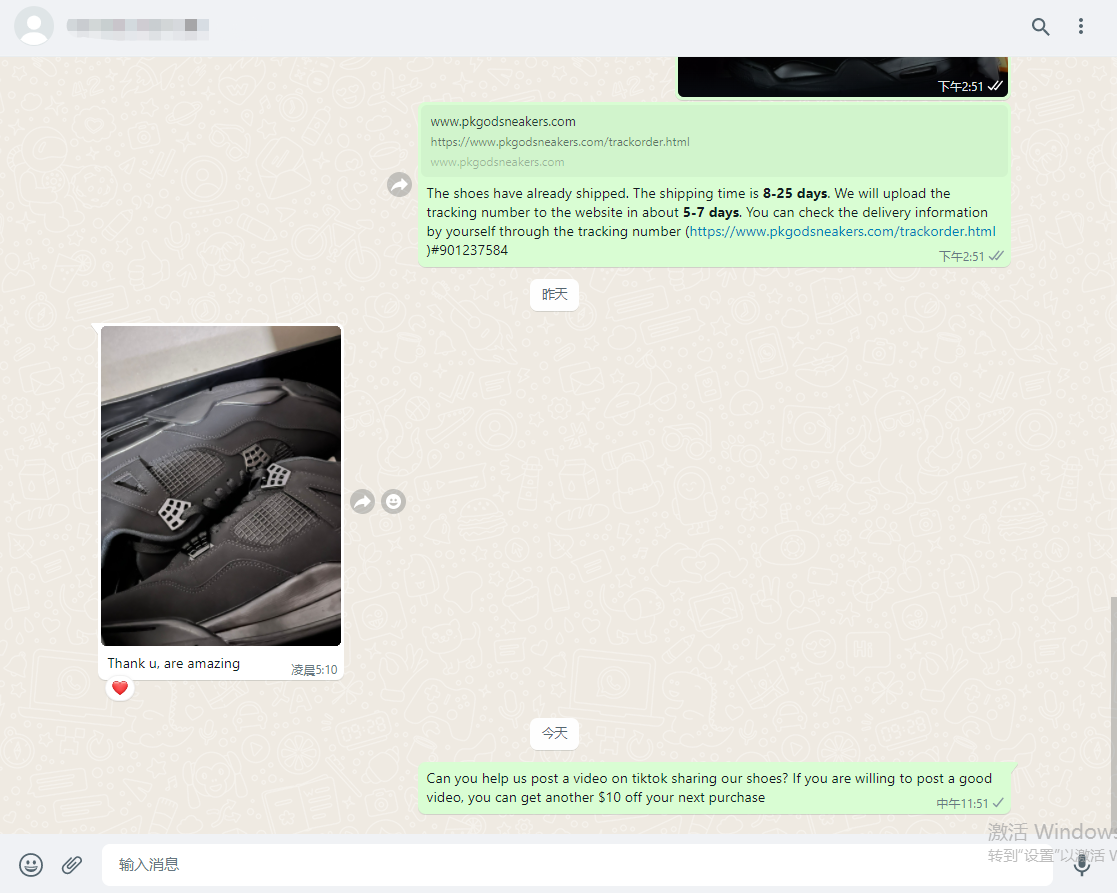Image resolution: width=1117 pixels, height=893 pixels.
Task: Click the paperclip attach file icon
Action: pyautogui.click(x=72, y=864)
